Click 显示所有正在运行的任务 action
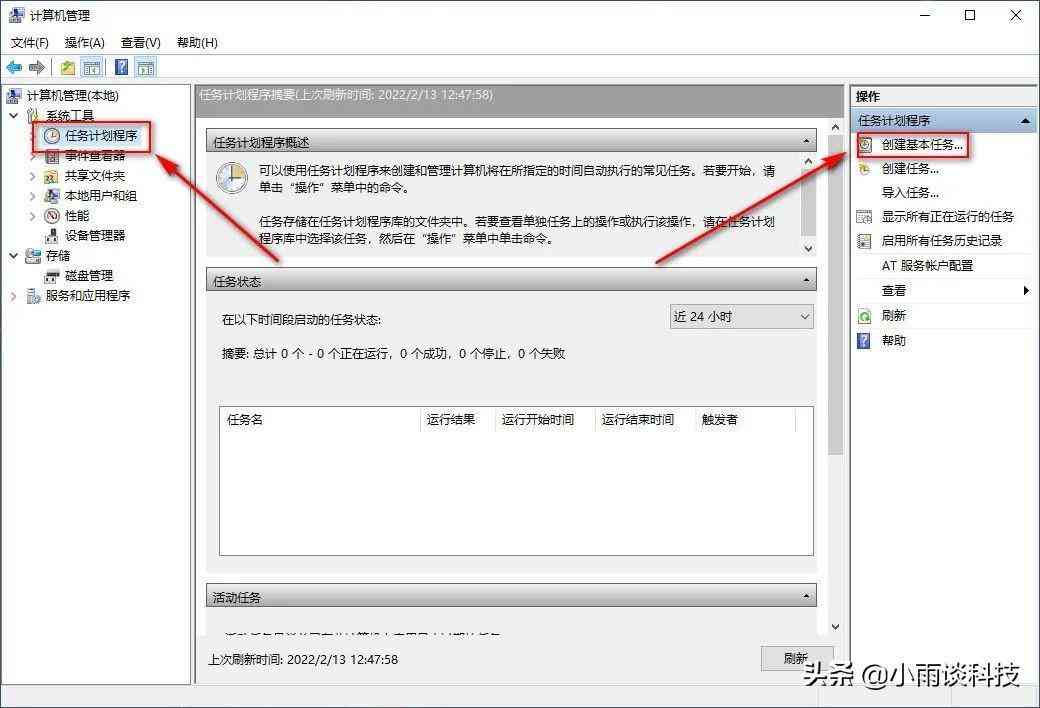 pos(947,216)
